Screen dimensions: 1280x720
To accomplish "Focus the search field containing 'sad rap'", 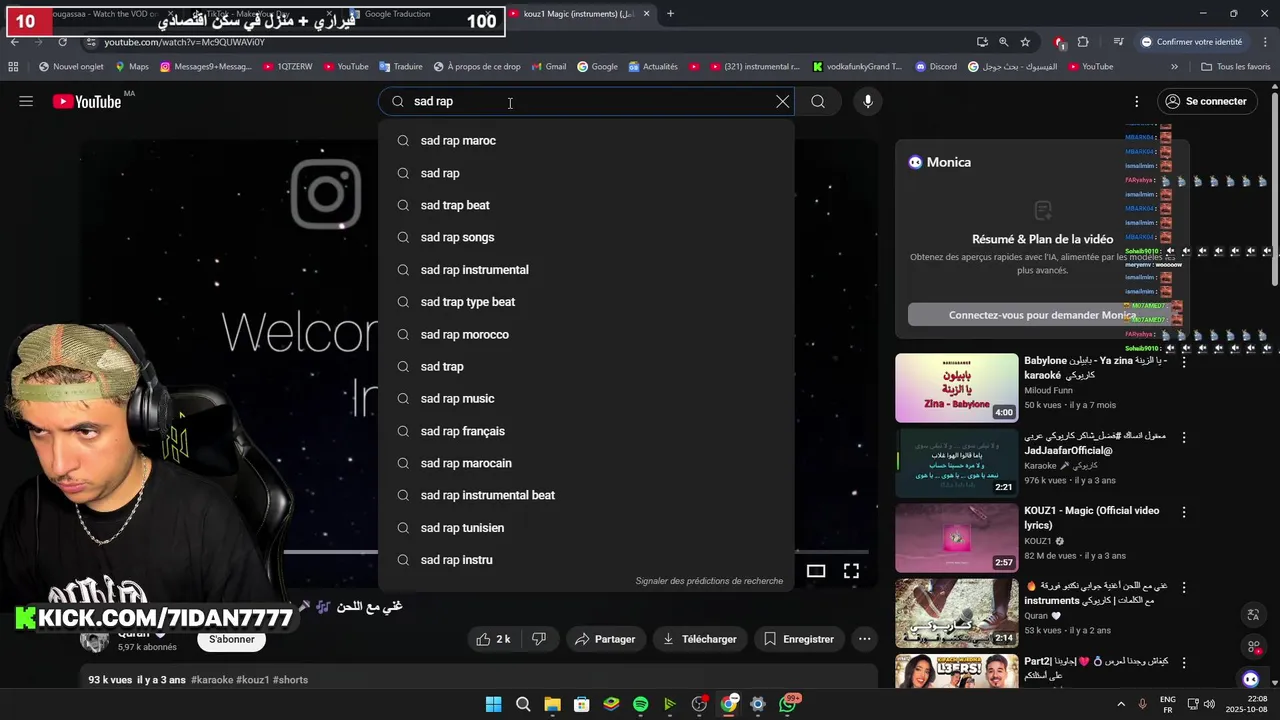I will 586,101.
